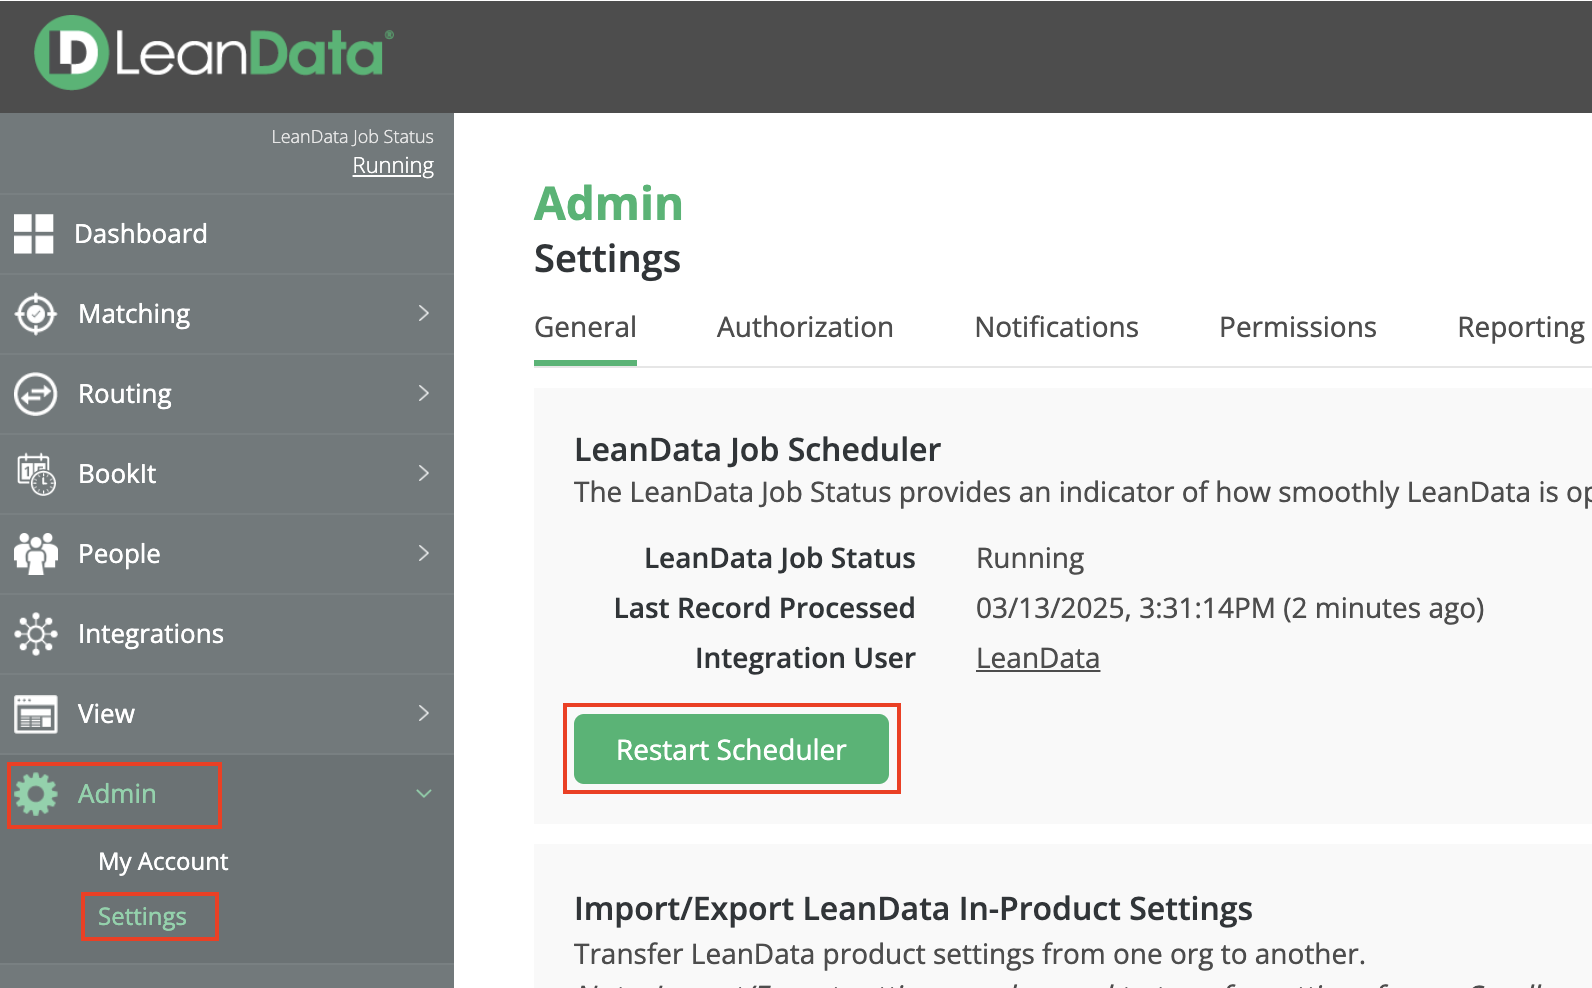Click the Integrations hub icon
This screenshot has height=988, width=1592.
(x=36, y=634)
